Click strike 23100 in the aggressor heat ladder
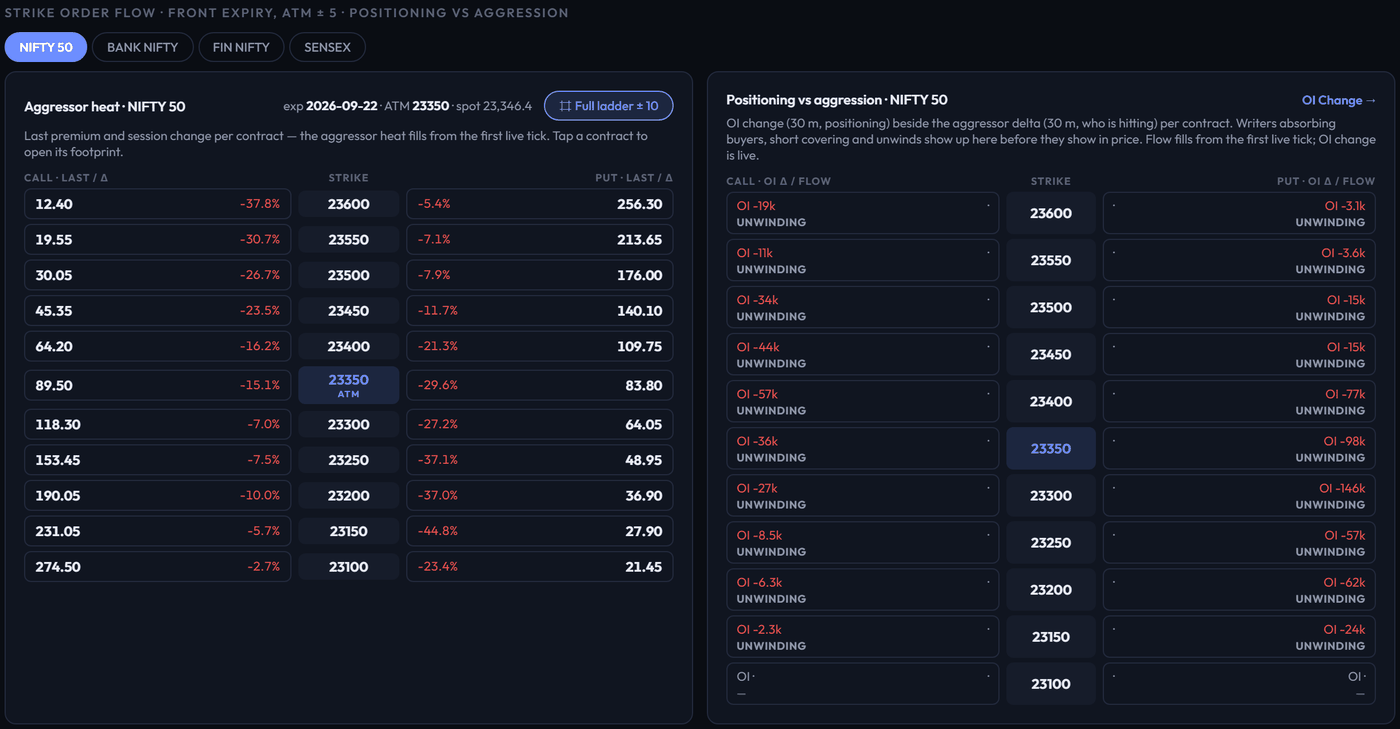 pos(349,567)
